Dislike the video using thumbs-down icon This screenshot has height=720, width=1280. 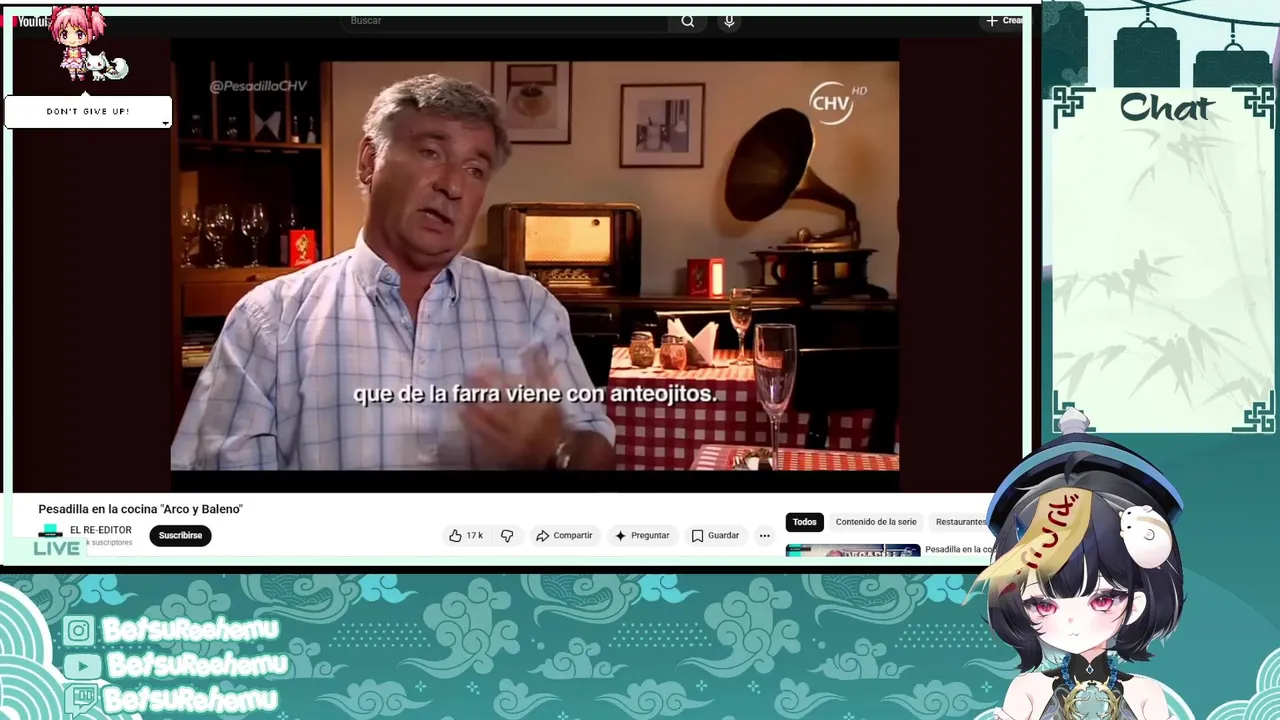[507, 536]
